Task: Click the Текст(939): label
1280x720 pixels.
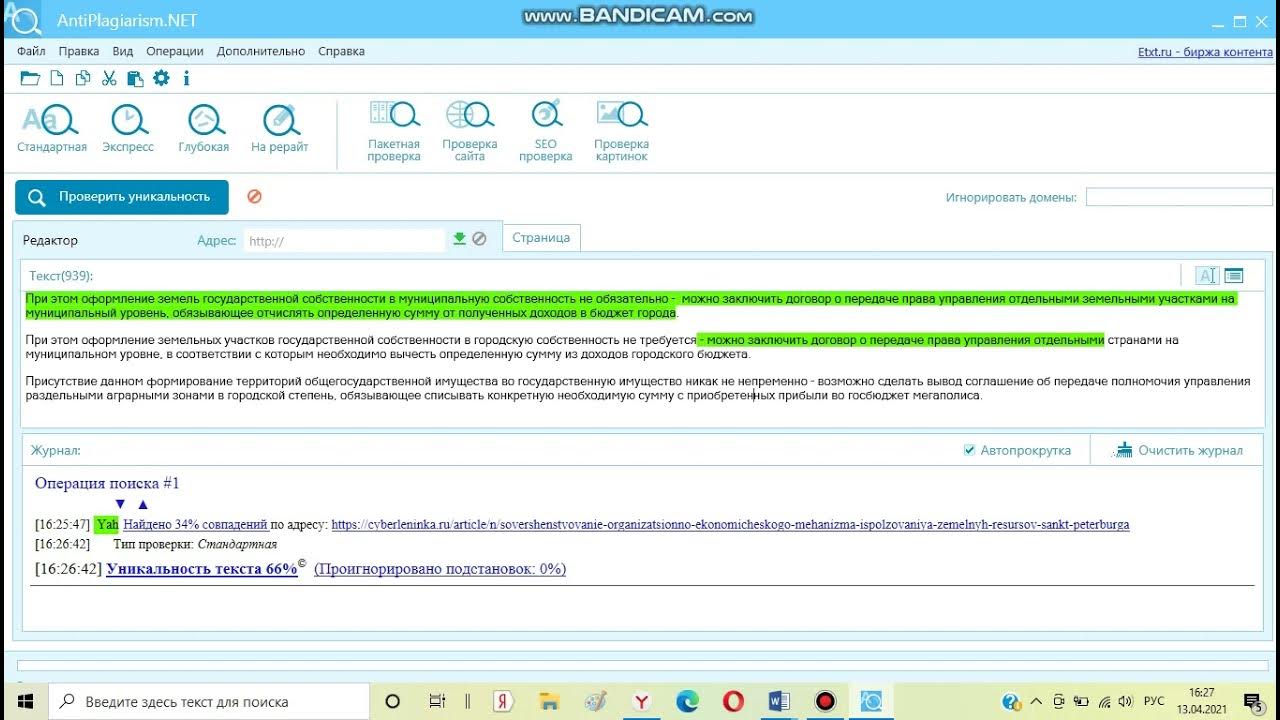Action: pos(61,276)
